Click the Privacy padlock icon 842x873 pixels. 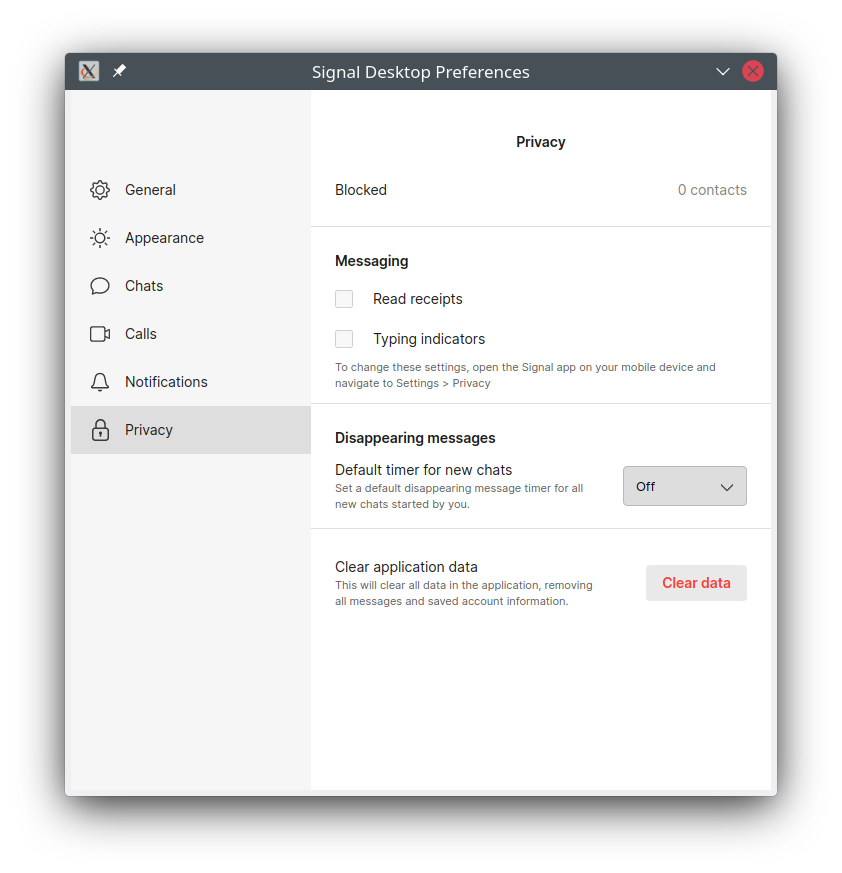[x=100, y=430]
